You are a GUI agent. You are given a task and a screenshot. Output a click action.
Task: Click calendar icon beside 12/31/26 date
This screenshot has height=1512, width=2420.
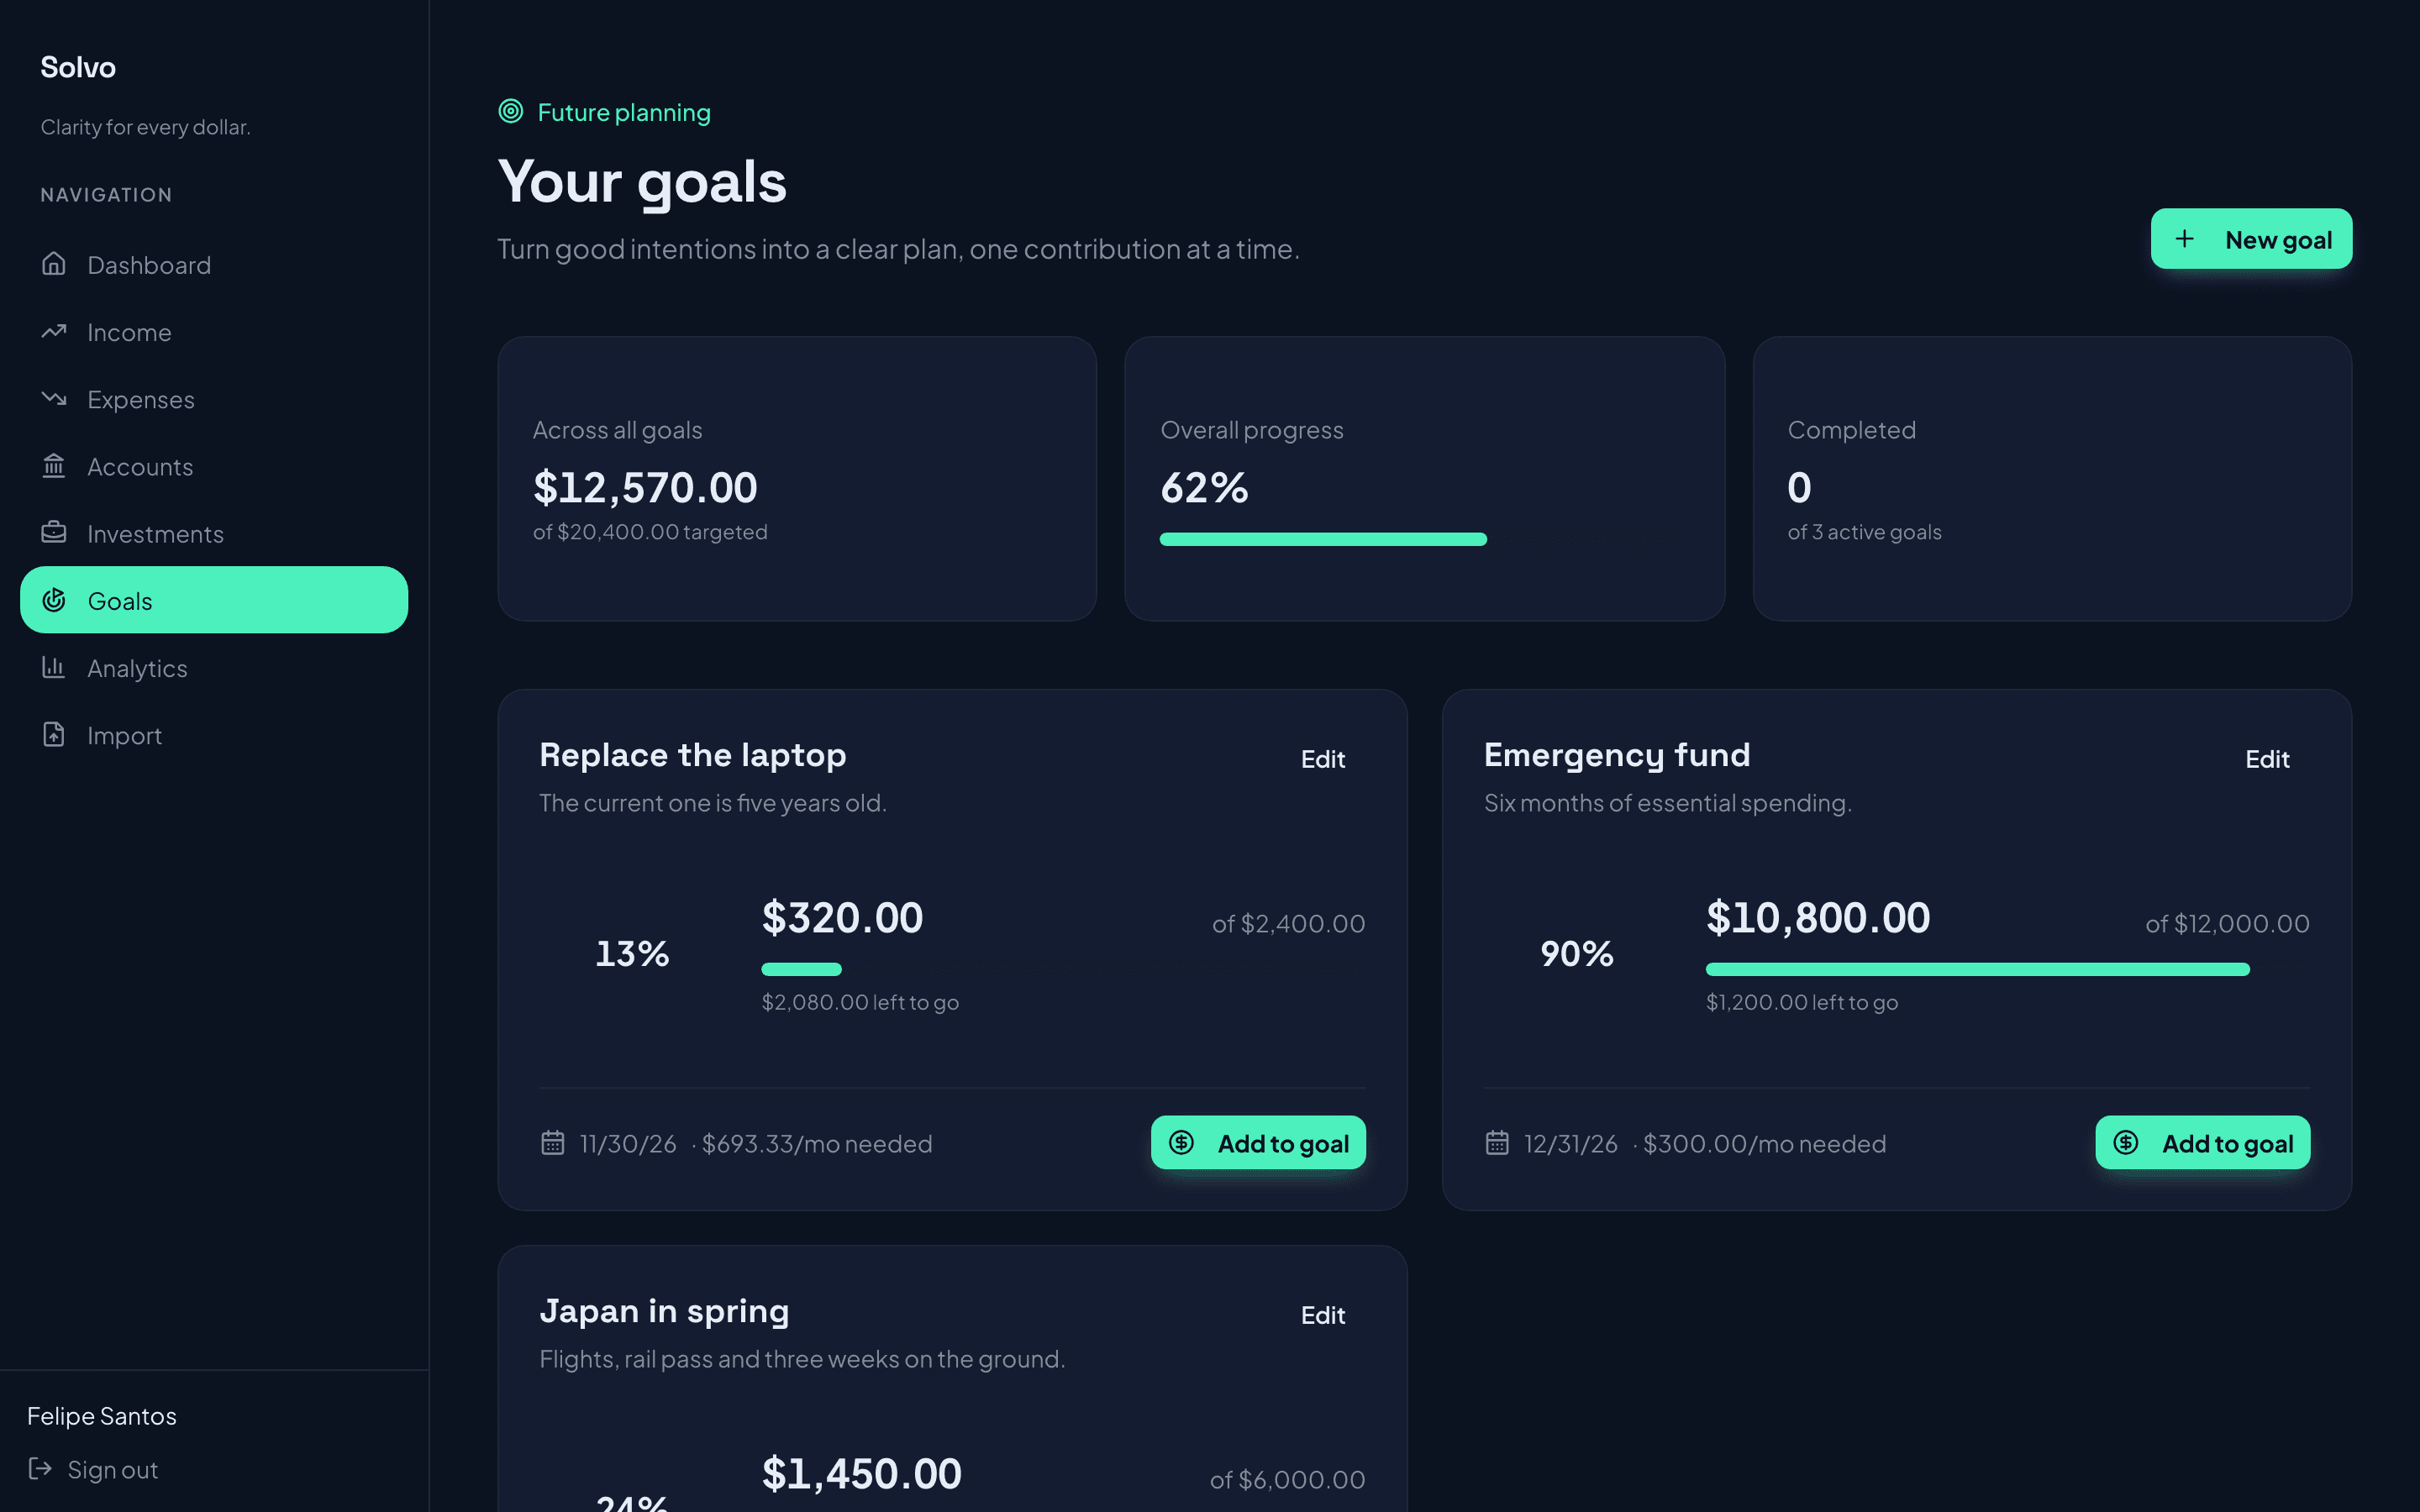(x=1497, y=1142)
